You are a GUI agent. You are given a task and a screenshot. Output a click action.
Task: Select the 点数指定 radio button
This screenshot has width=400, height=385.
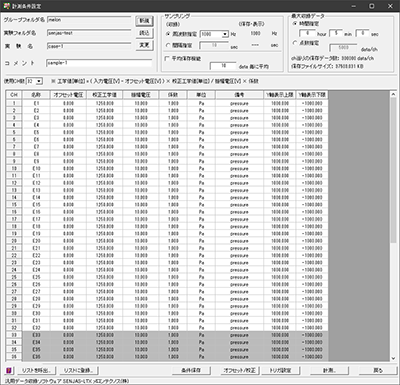295,43
